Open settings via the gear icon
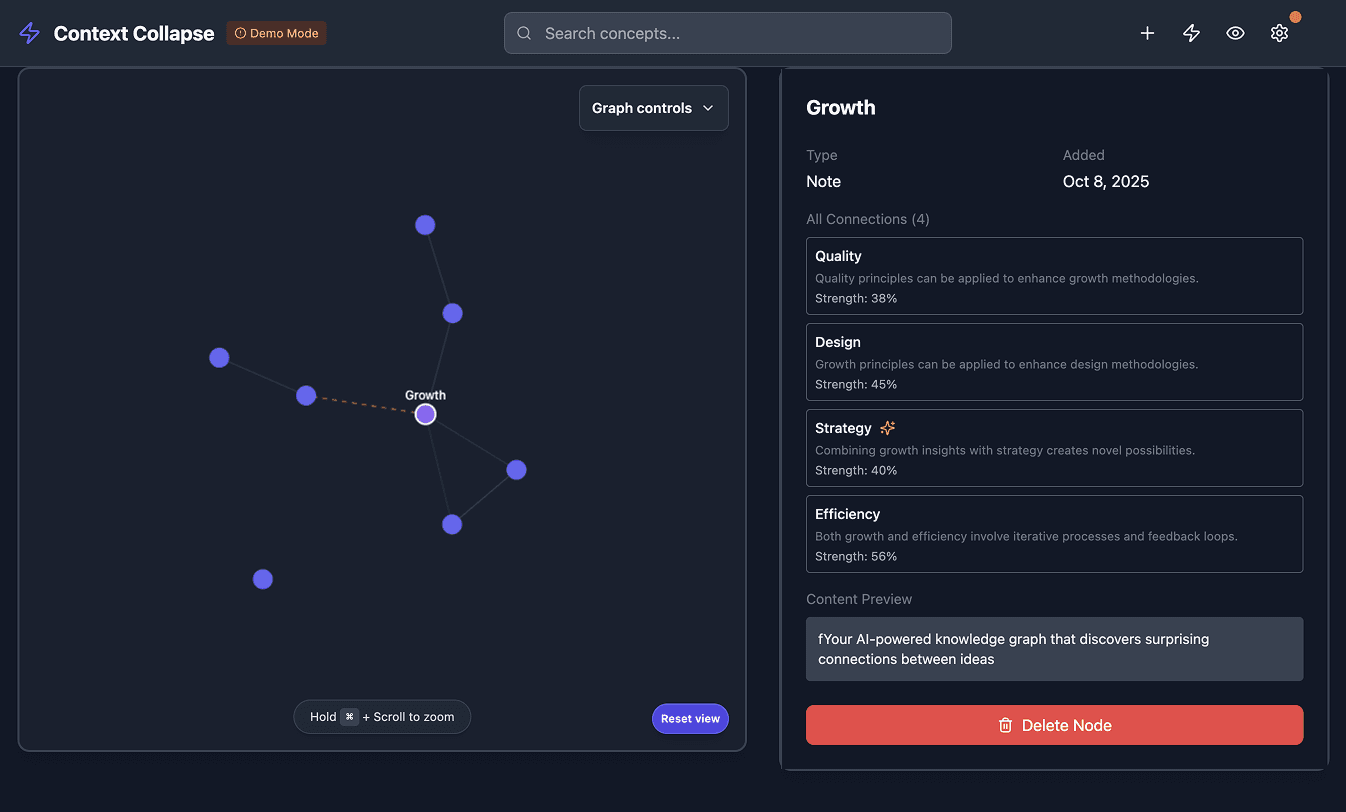 click(1279, 33)
